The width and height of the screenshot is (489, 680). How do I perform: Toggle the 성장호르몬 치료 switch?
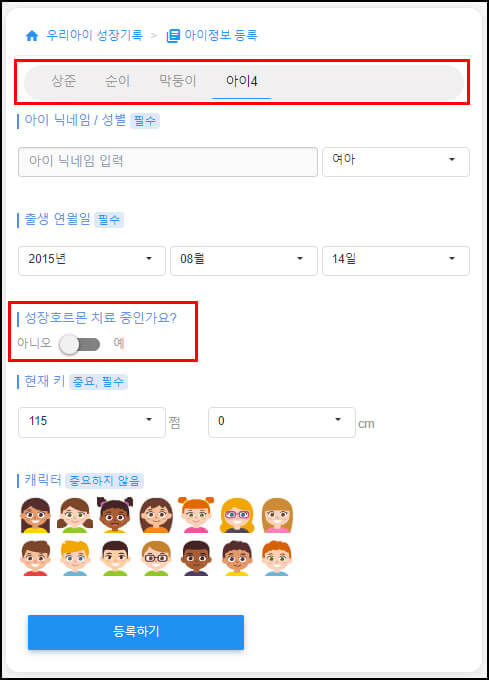pyautogui.click(x=80, y=345)
